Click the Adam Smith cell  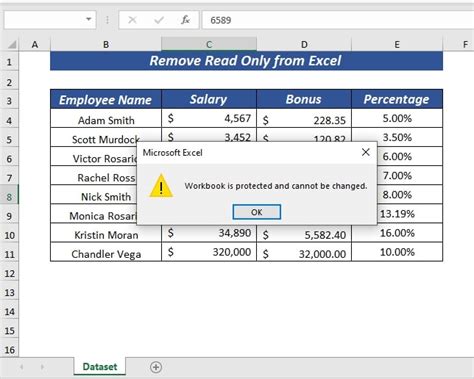(x=106, y=119)
